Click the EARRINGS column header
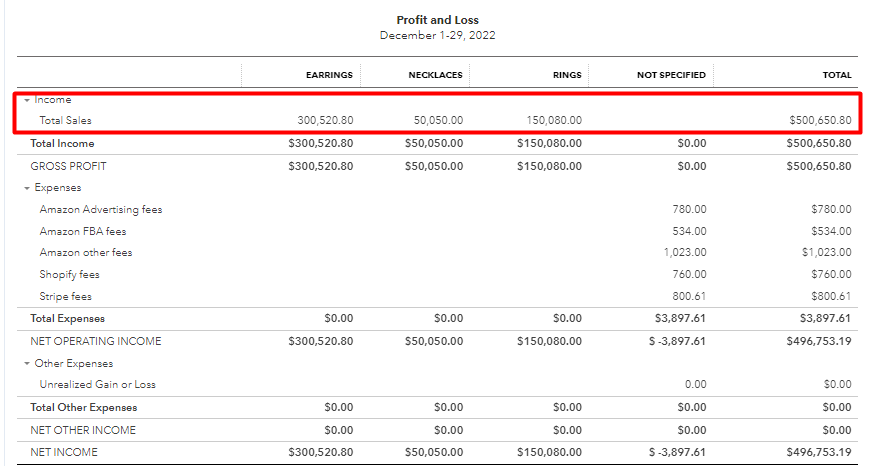Image resolution: width=871 pixels, height=466 pixels. (329, 75)
